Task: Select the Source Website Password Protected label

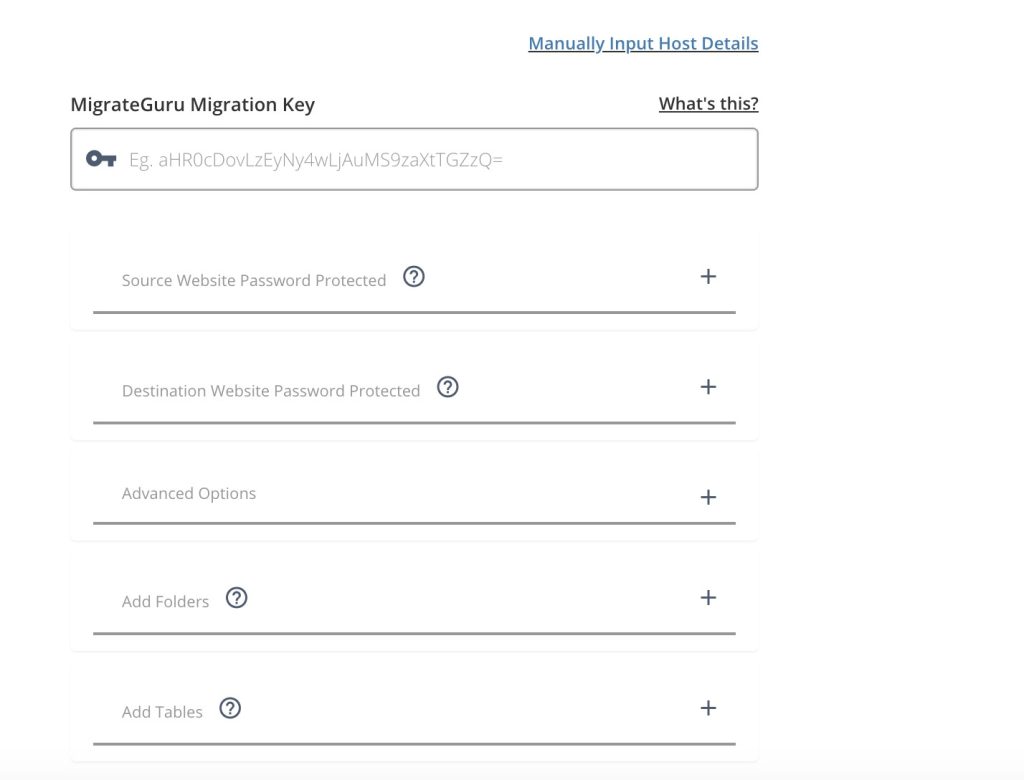Action: click(254, 281)
